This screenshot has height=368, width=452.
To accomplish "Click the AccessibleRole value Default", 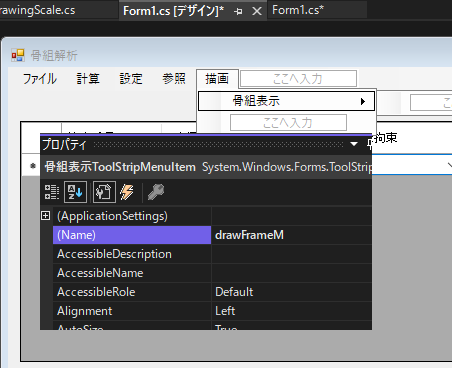I will pyautogui.click(x=291, y=292).
